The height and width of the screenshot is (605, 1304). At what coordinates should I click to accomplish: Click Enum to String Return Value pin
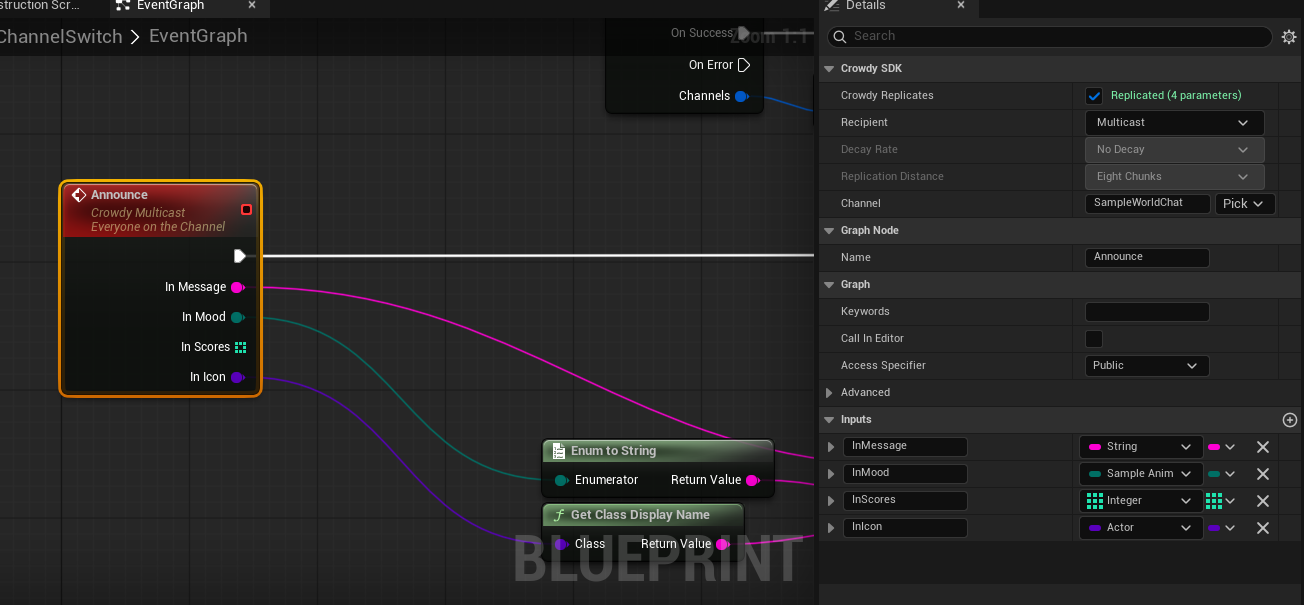pyautogui.click(x=753, y=480)
